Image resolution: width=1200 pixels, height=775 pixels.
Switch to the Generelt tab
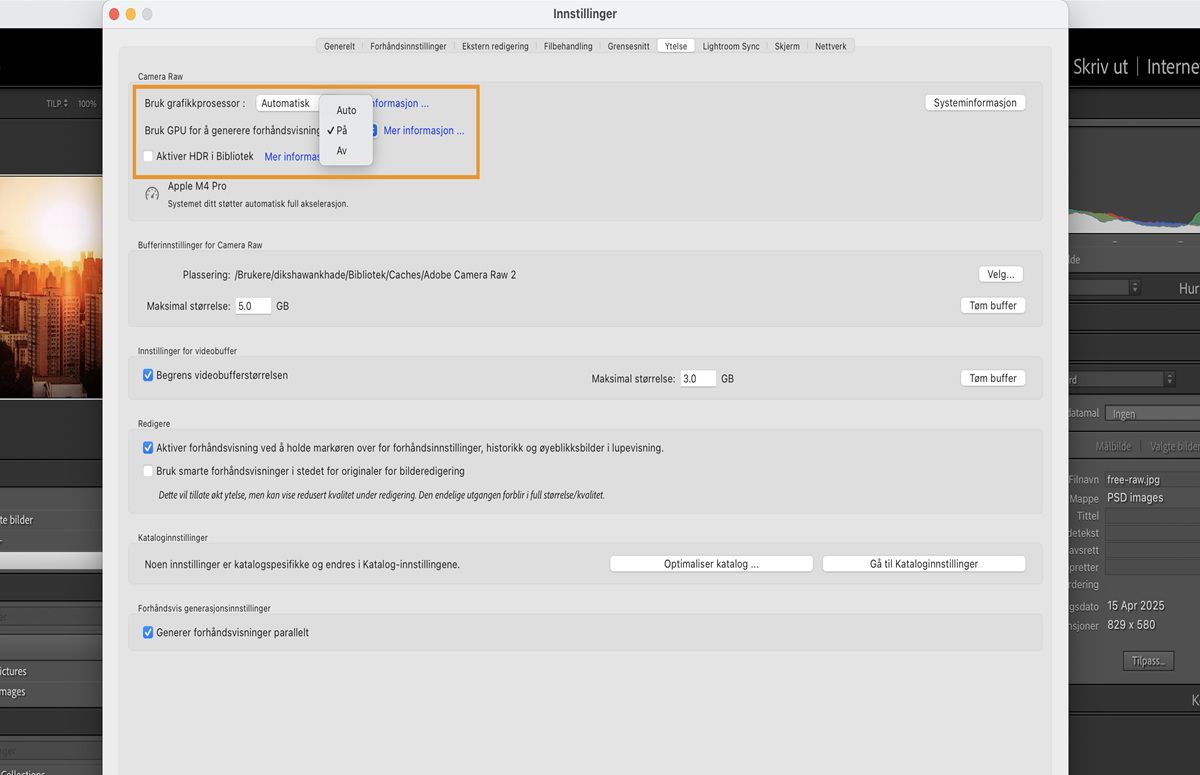pyautogui.click(x=338, y=45)
